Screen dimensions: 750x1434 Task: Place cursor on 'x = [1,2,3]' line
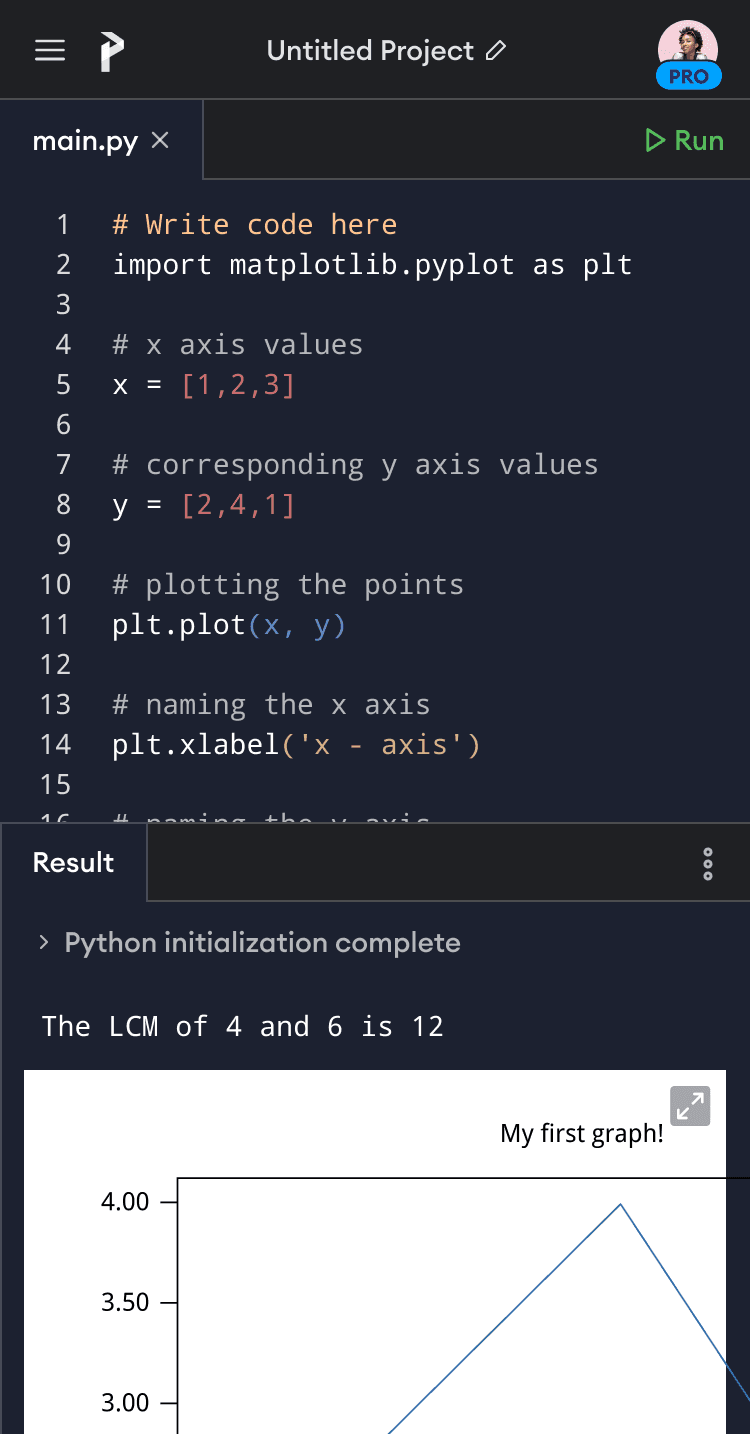point(204,384)
